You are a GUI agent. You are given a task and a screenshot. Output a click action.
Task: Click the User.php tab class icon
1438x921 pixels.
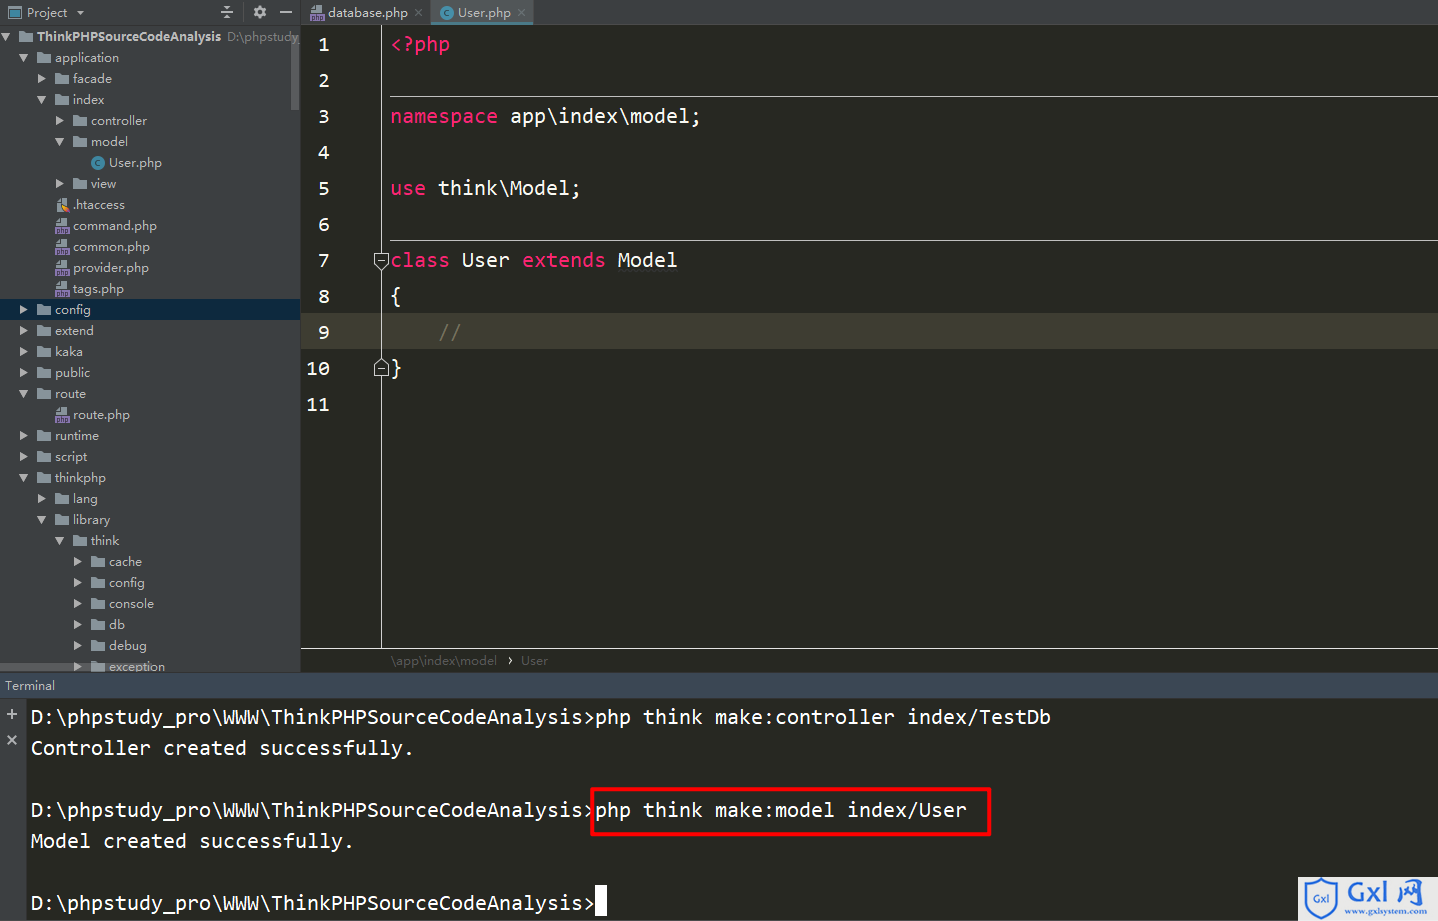[447, 13]
